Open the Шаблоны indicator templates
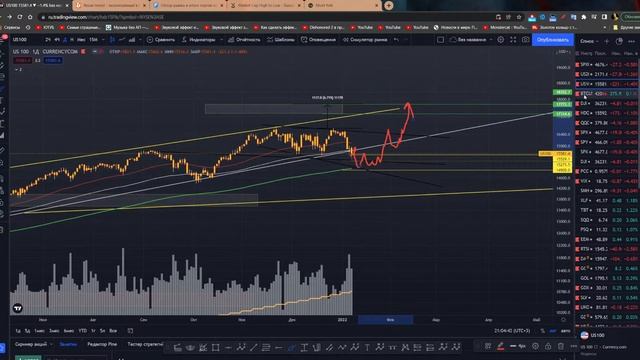 [281, 40]
